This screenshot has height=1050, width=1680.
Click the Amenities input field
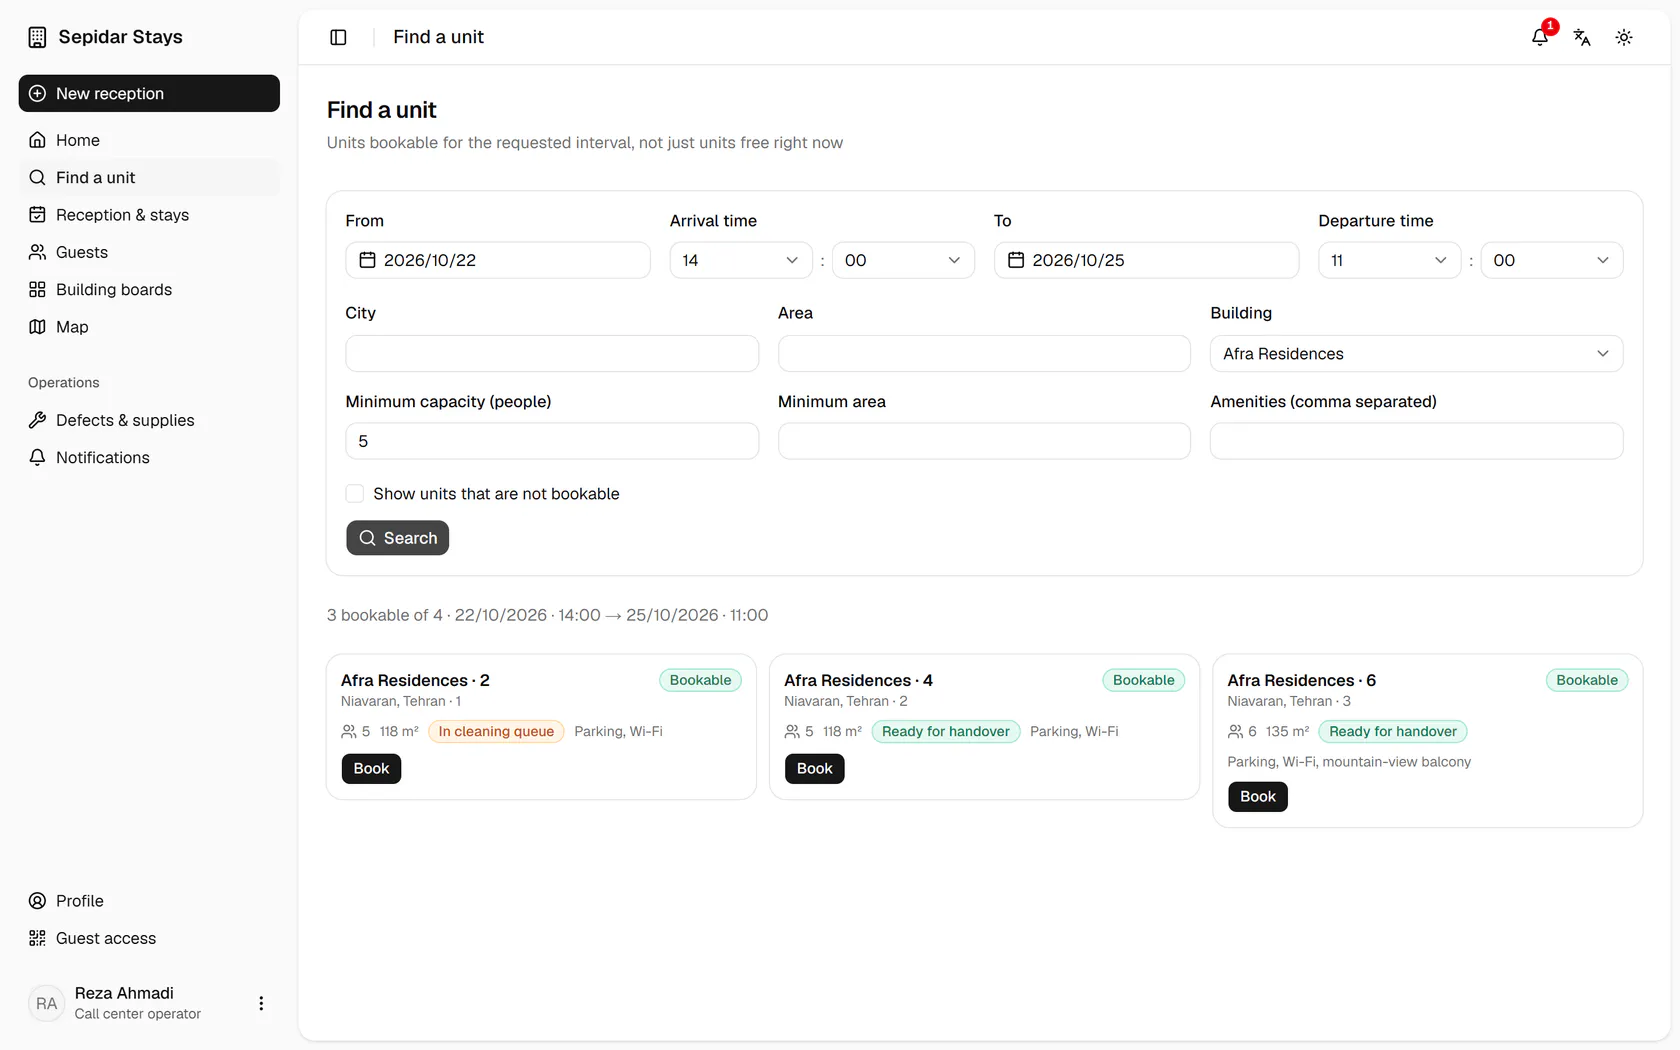(x=1416, y=441)
